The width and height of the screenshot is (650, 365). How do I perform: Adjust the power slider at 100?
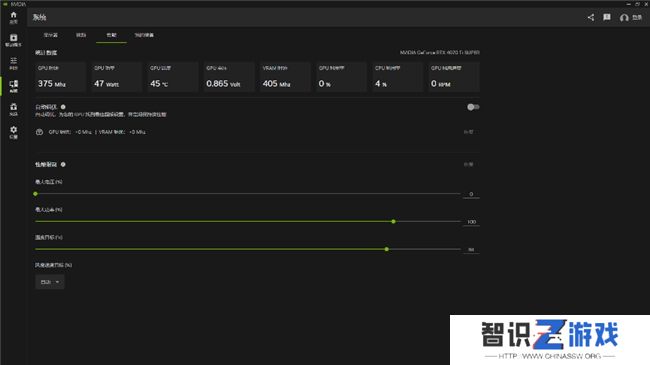393,221
